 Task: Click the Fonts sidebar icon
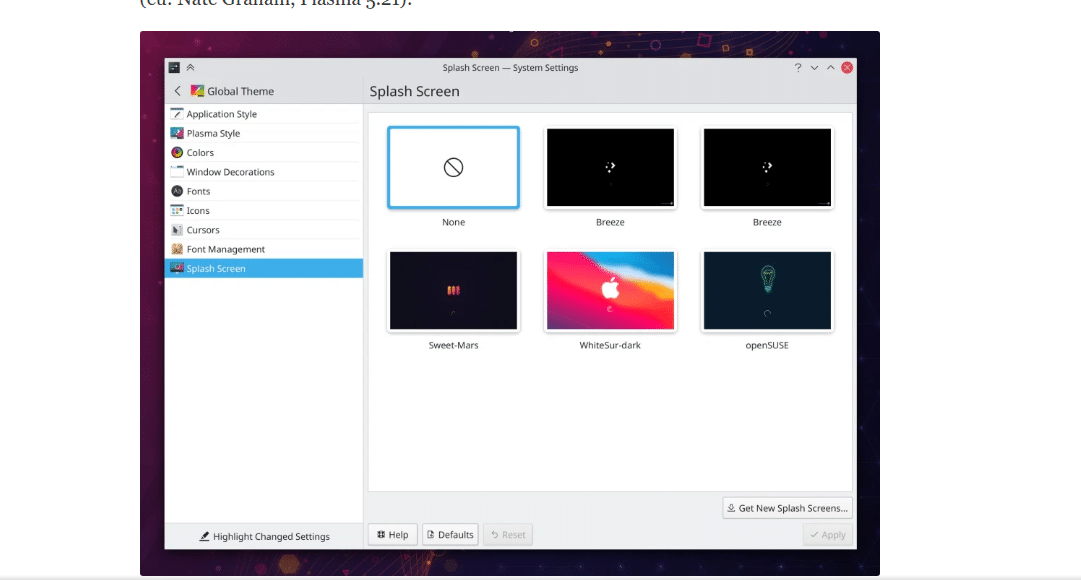(177, 191)
